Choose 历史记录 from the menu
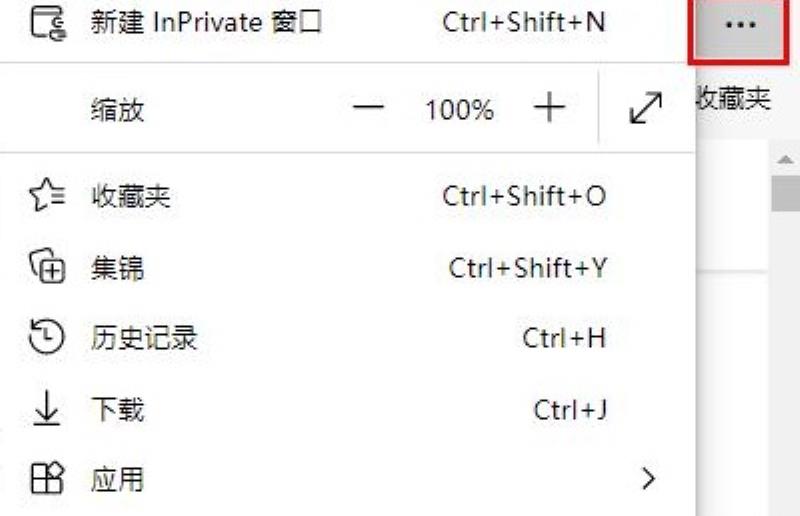800x516 pixels. [347, 337]
